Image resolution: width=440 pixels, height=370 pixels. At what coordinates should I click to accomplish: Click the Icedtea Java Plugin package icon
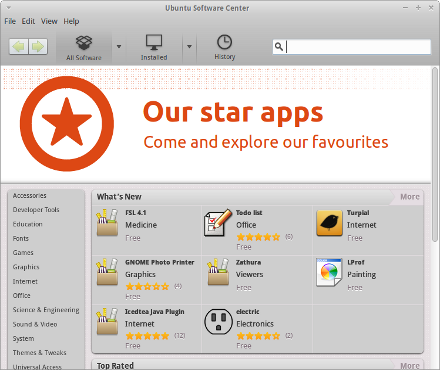coord(107,321)
